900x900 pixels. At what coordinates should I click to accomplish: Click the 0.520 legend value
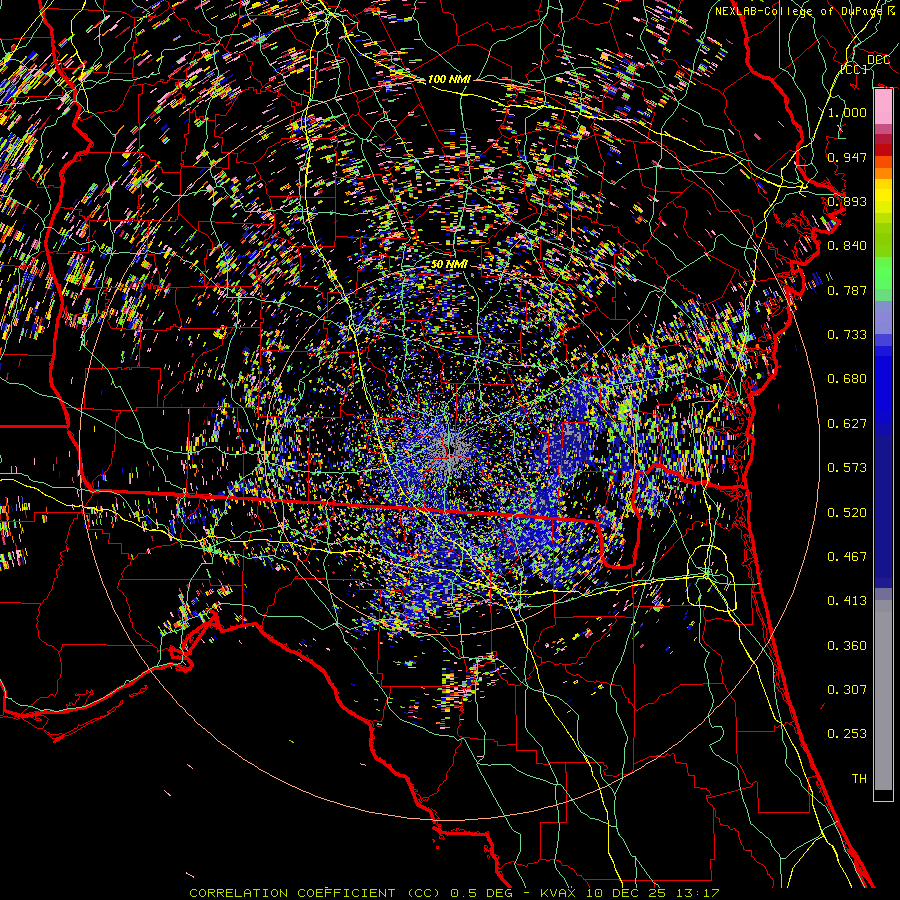[847, 512]
